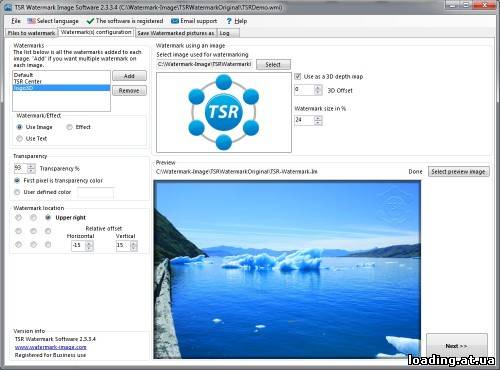Click the Horizontal offset value field

[79, 246]
